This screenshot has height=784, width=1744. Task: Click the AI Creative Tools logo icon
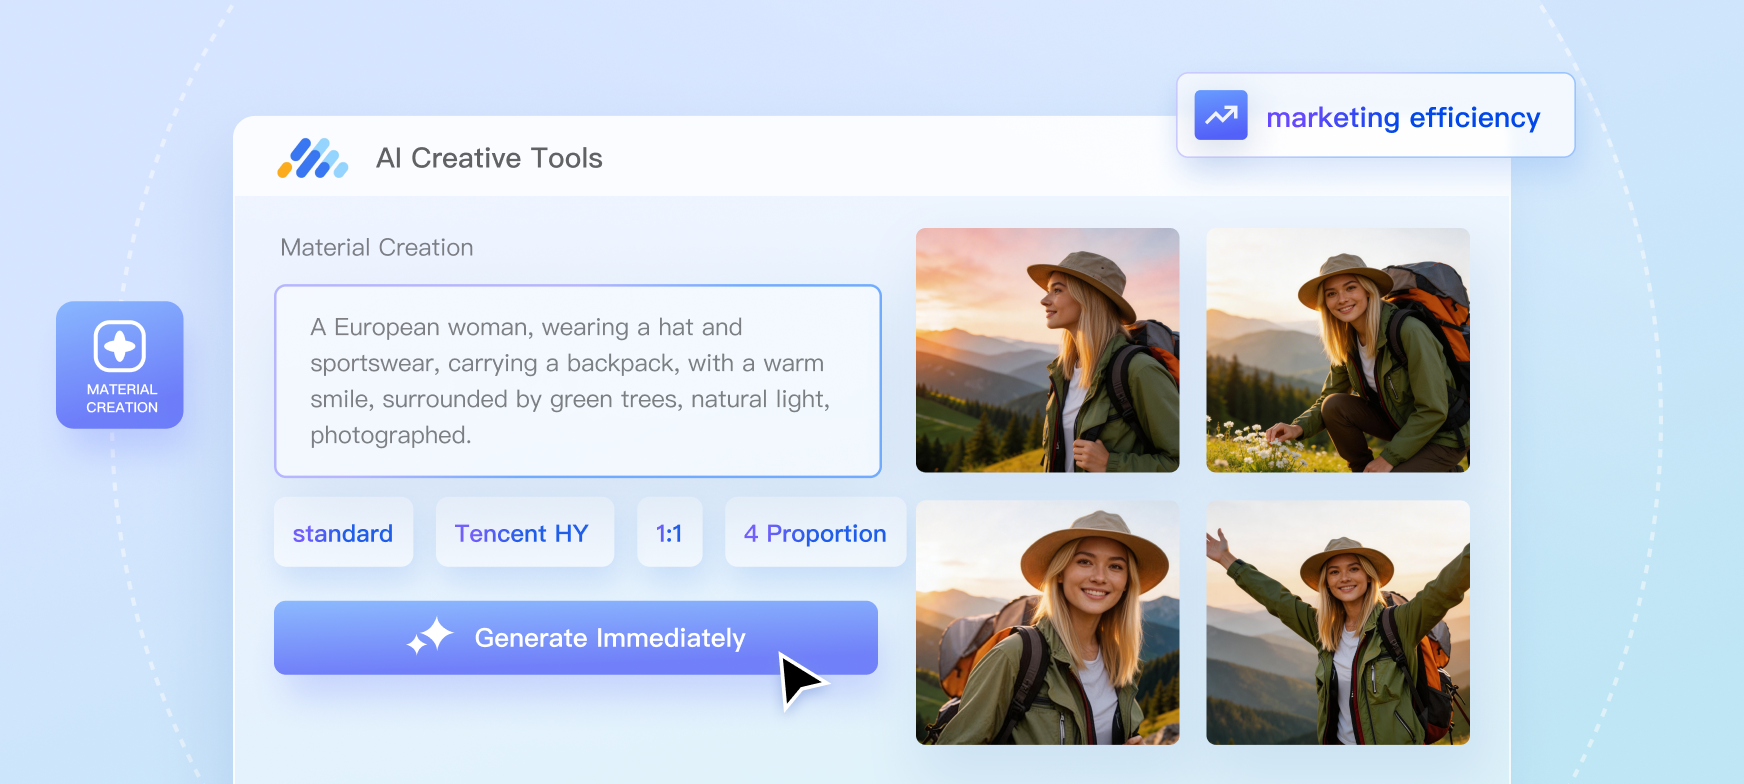pos(313,158)
